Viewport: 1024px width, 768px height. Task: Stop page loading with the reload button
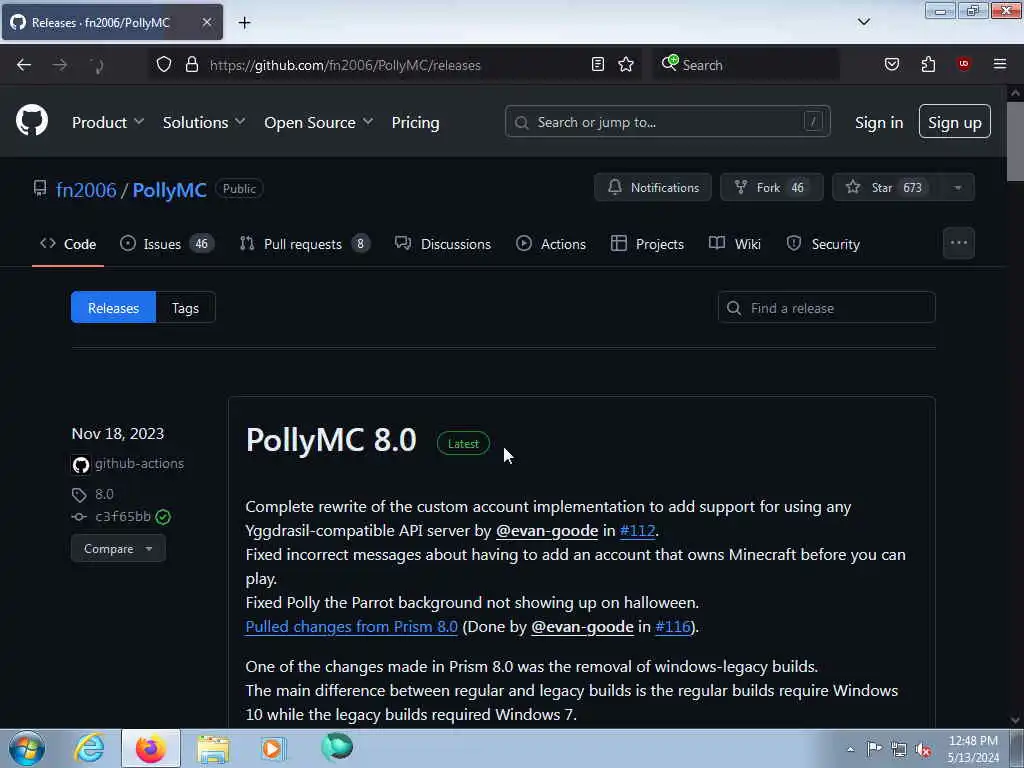[97, 65]
